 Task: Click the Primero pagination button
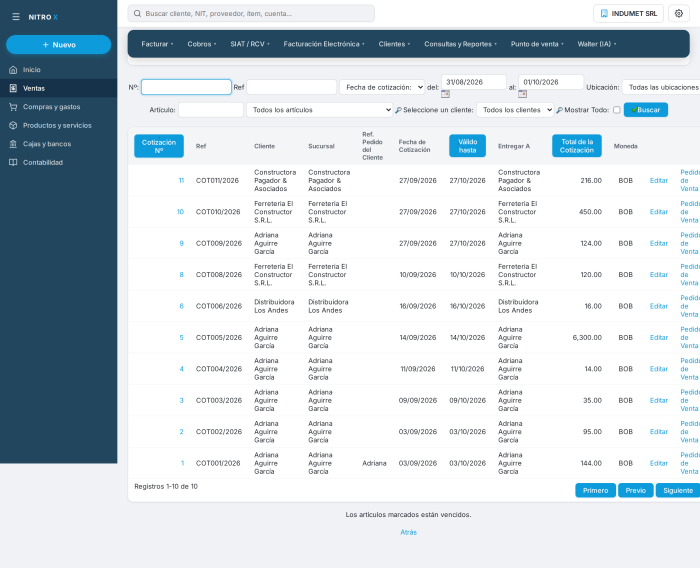pos(596,490)
